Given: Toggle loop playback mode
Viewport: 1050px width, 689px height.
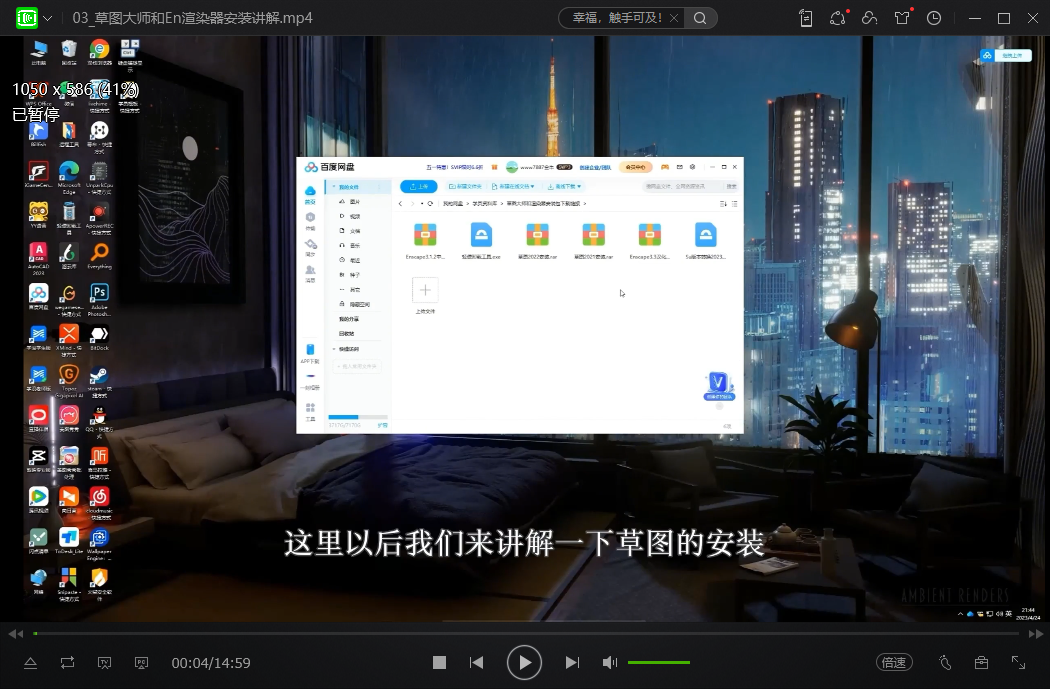Looking at the screenshot, I should (68, 663).
